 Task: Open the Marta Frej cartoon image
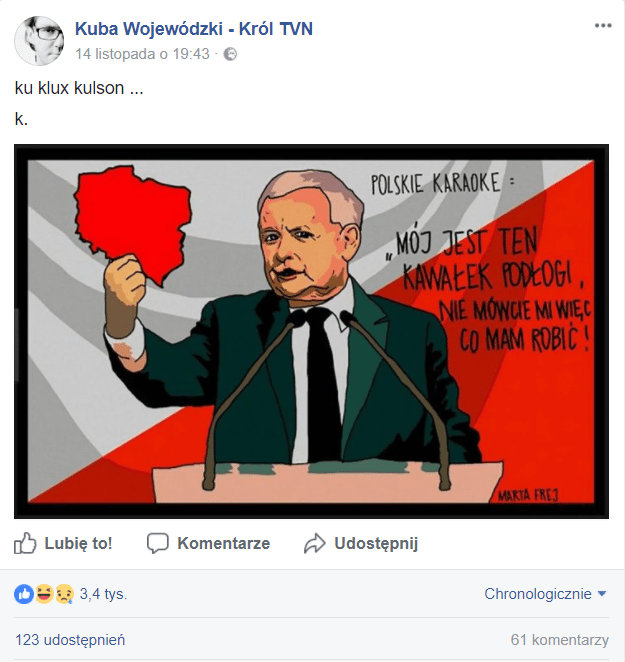coord(311,331)
